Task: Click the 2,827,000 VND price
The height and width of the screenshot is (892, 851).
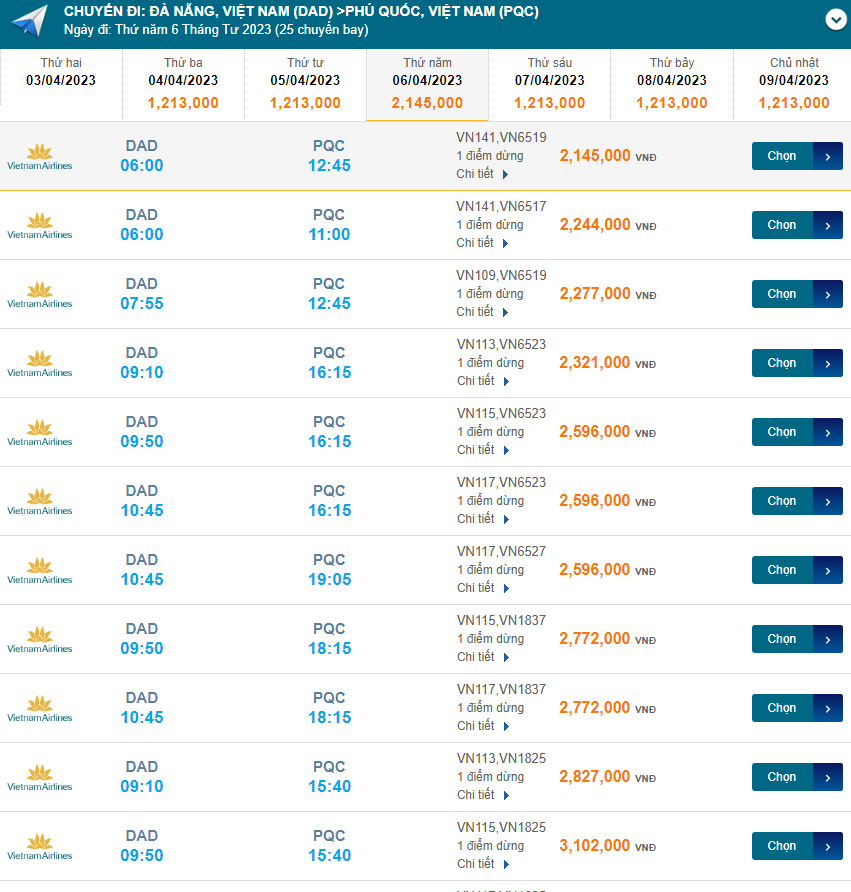Action: tap(595, 777)
